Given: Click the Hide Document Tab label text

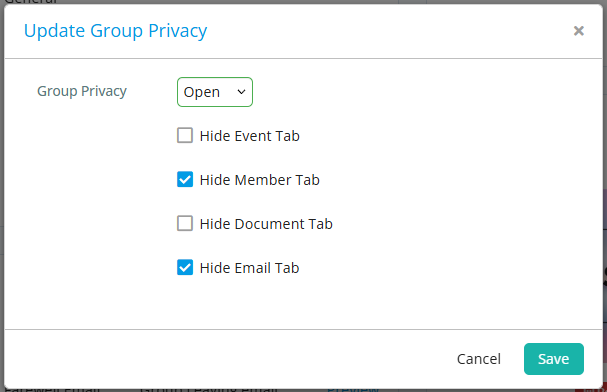Looking at the screenshot, I should [x=266, y=224].
